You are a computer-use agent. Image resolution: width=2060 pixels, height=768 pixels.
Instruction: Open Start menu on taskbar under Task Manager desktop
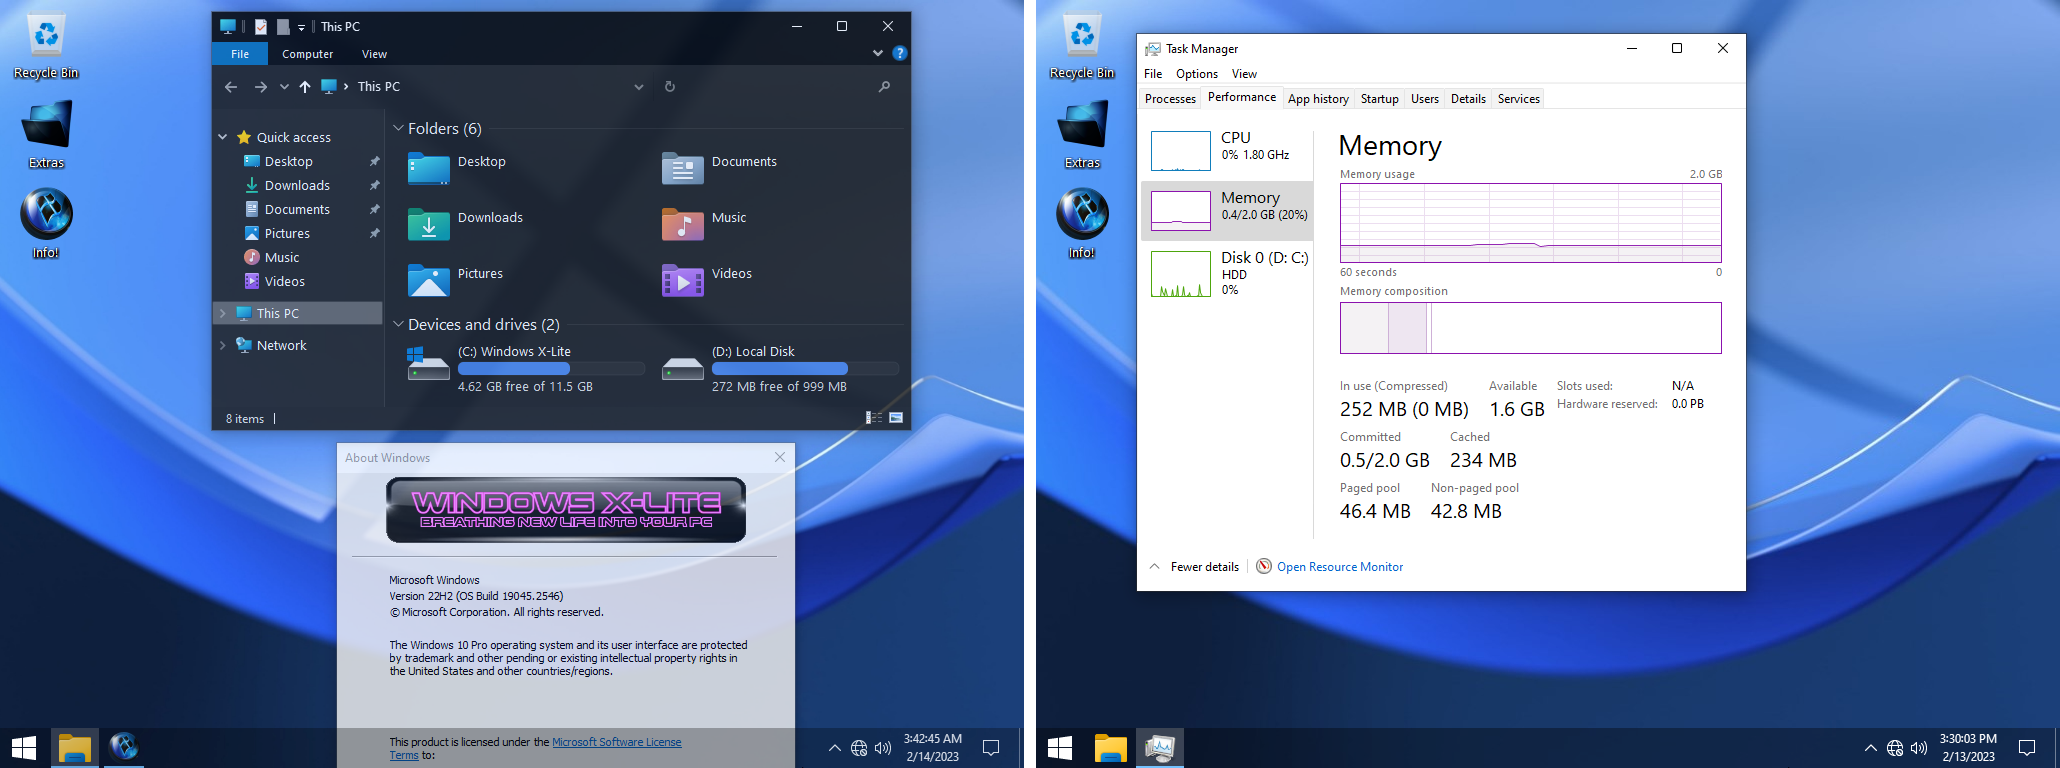point(1060,747)
